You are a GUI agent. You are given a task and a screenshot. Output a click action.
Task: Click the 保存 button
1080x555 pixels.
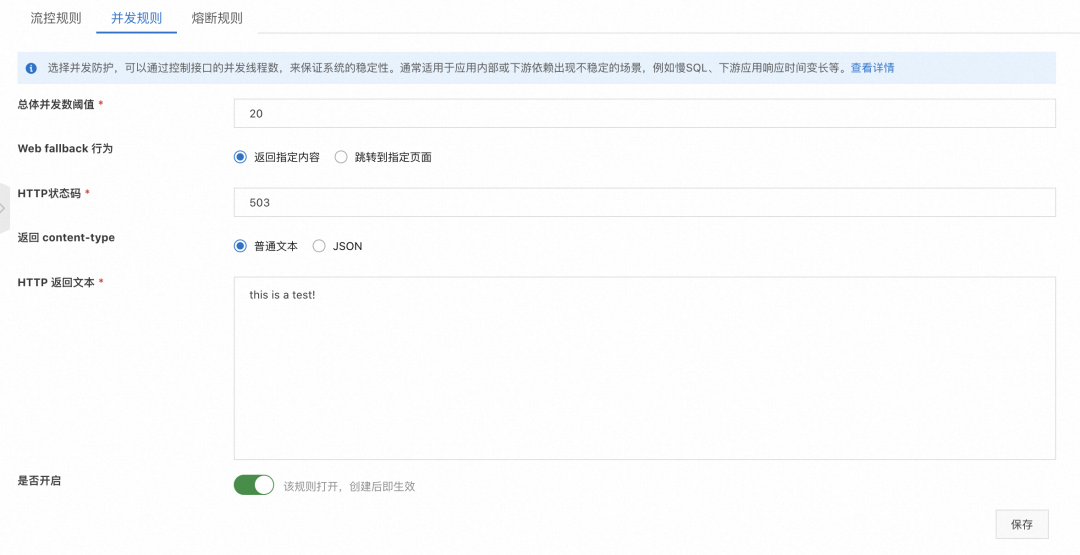click(x=1022, y=524)
